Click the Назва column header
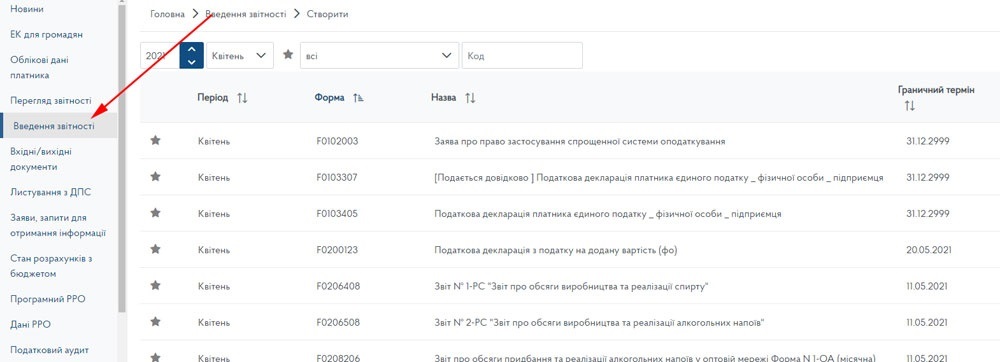 [x=443, y=98]
